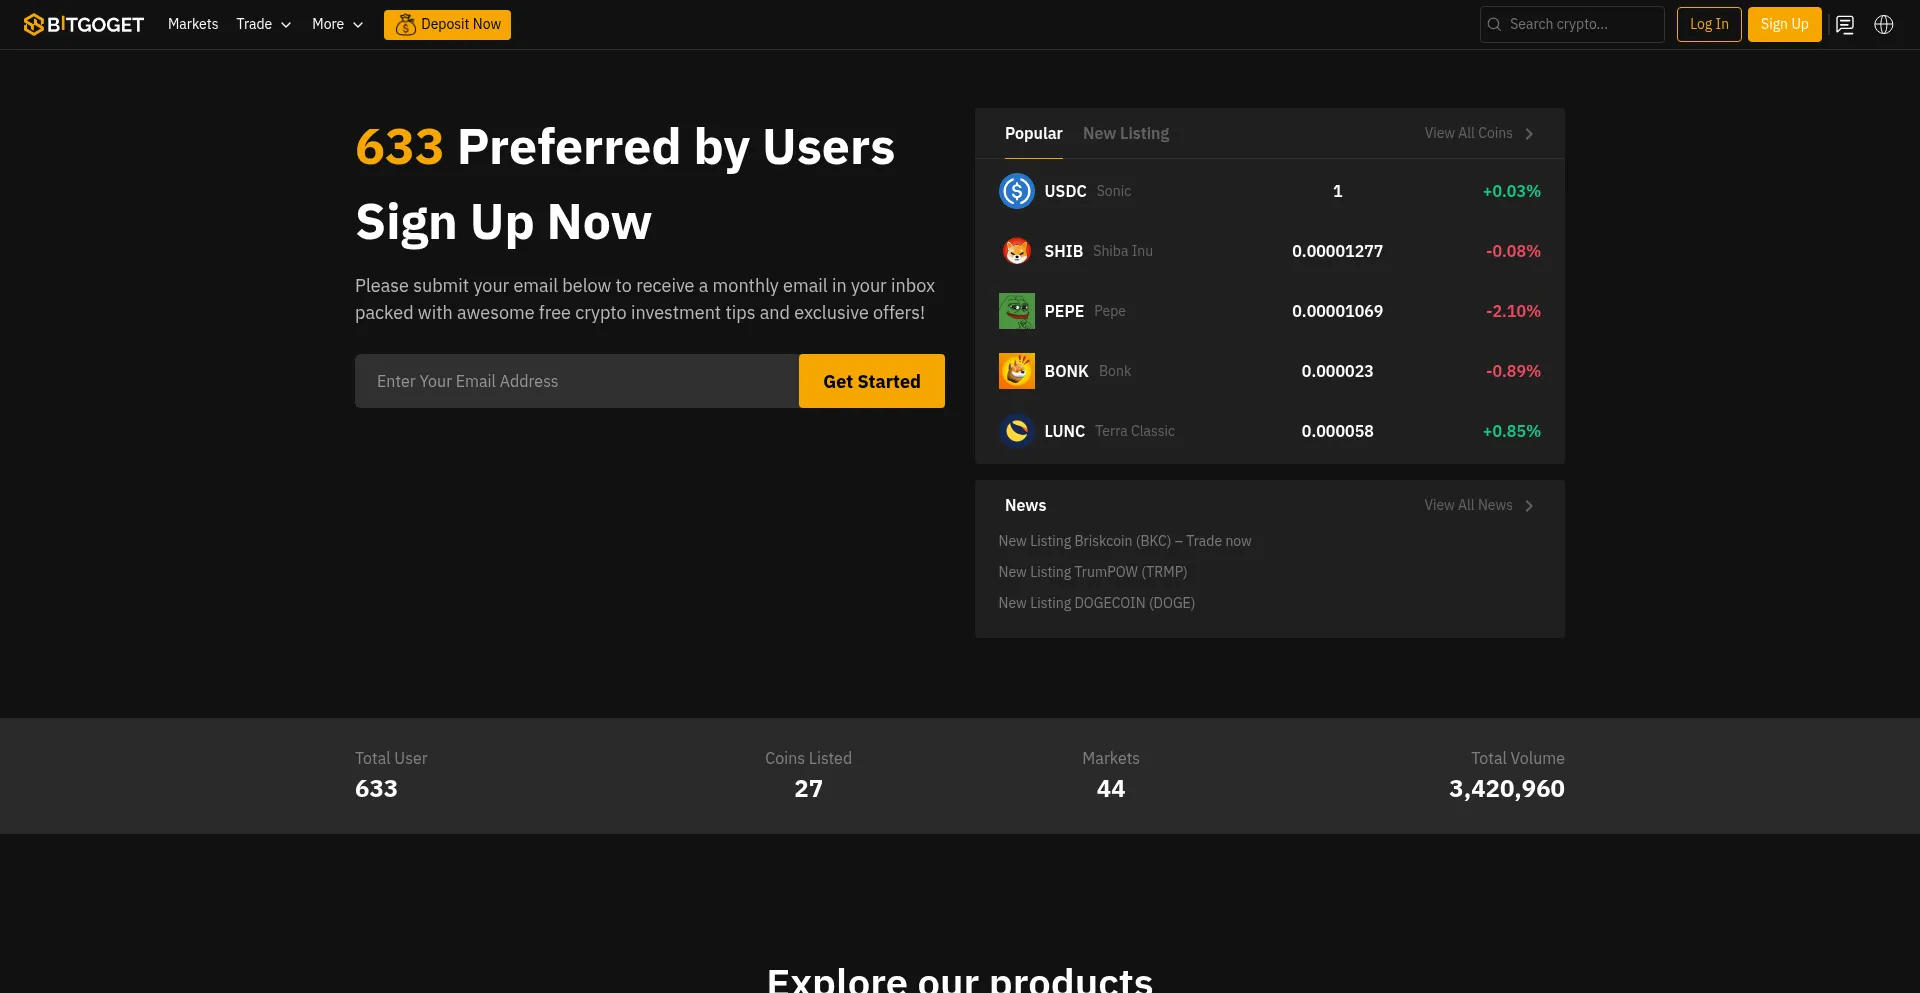This screenshot has width=1920, height=993.
Task: Click the LUNC Terra Classic coin icon
Action: [x=1016, y=431]
